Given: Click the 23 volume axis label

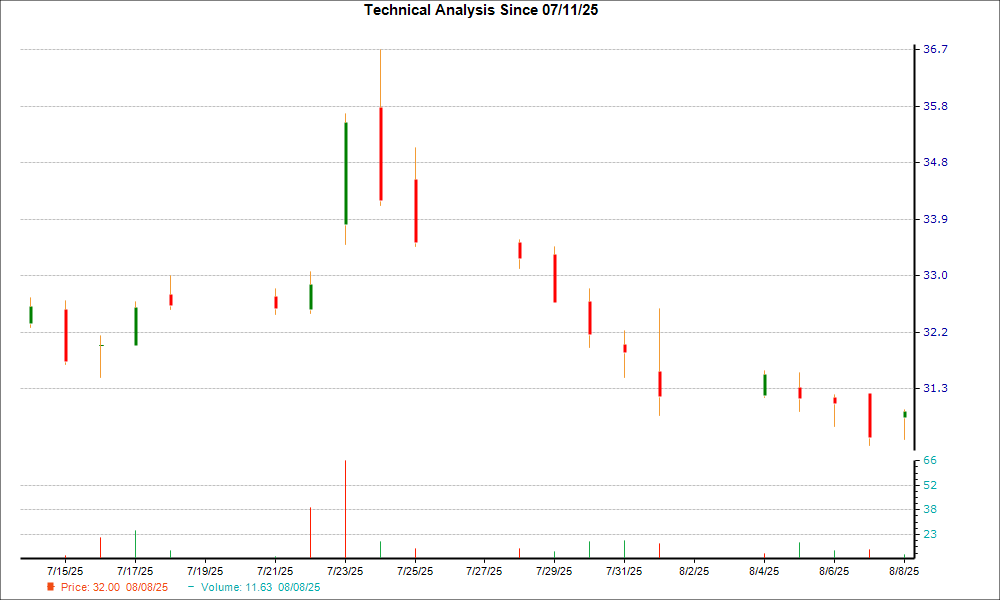Looking at the screenshot, I should [x=930, y=534].
